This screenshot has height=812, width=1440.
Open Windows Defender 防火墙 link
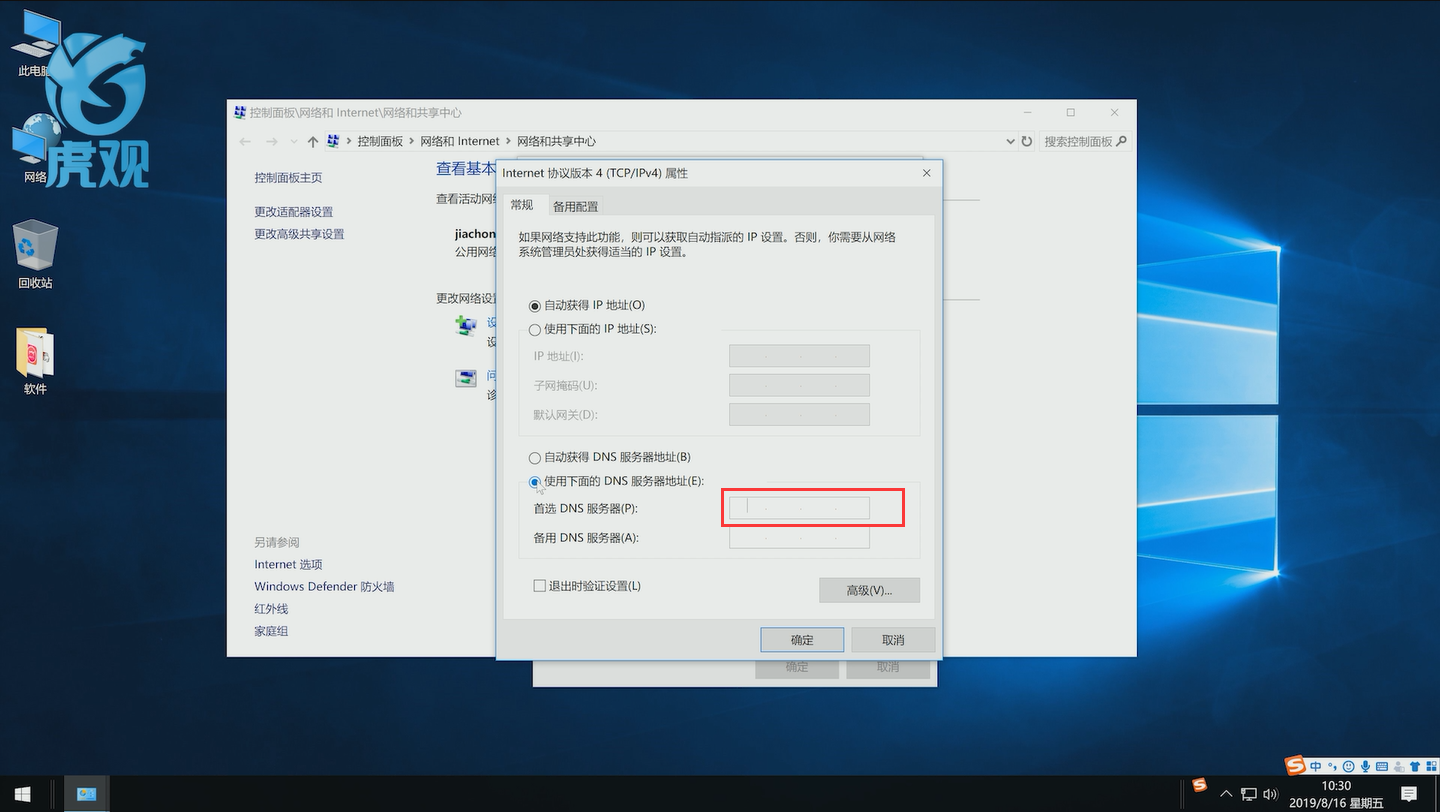coord(324,587)
